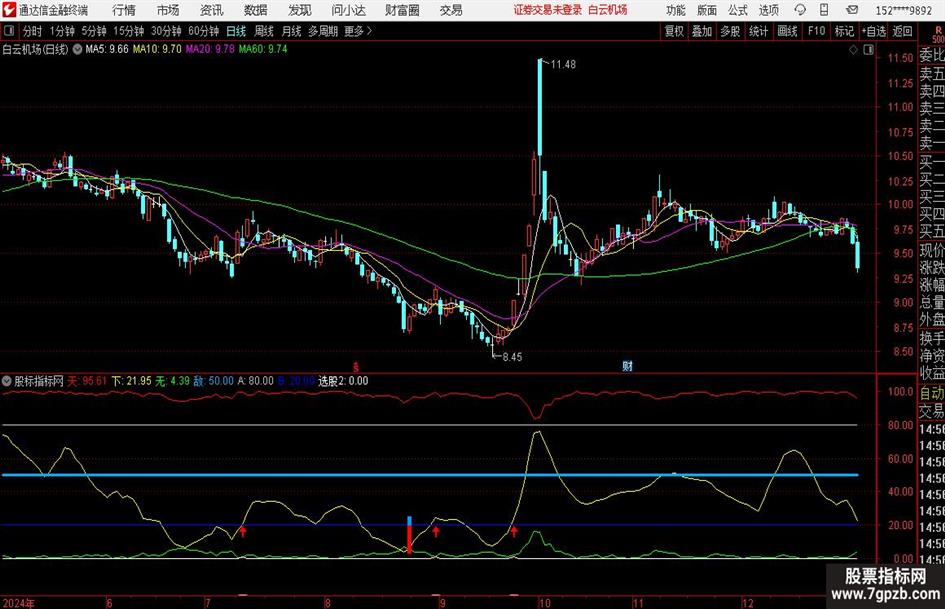Click the MA5: 9.66 value label

(107, 49)
